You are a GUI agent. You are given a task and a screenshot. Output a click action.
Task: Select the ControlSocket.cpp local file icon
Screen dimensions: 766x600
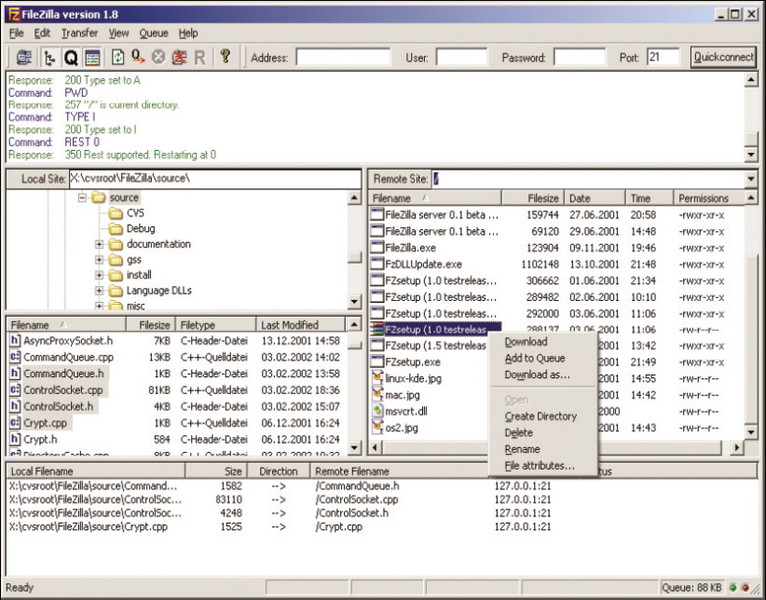[15, 390]
